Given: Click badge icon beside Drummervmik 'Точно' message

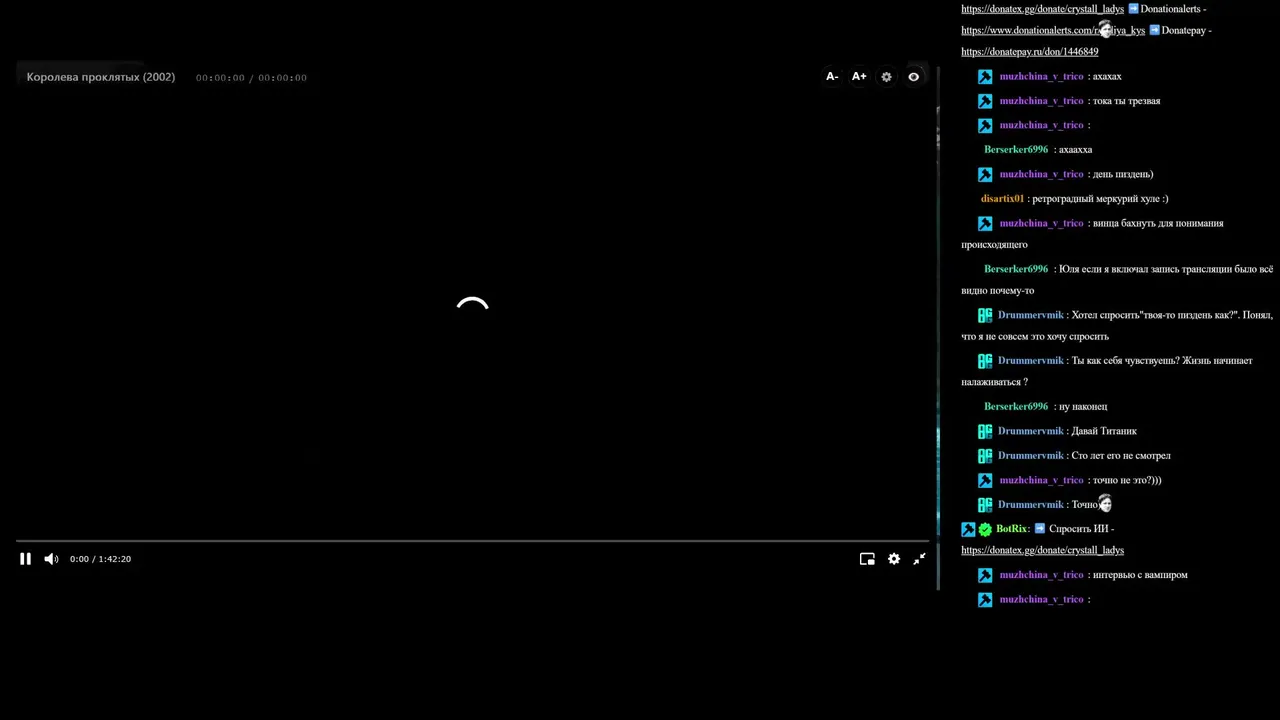Looking at the screenshot, I should (985, 505).
